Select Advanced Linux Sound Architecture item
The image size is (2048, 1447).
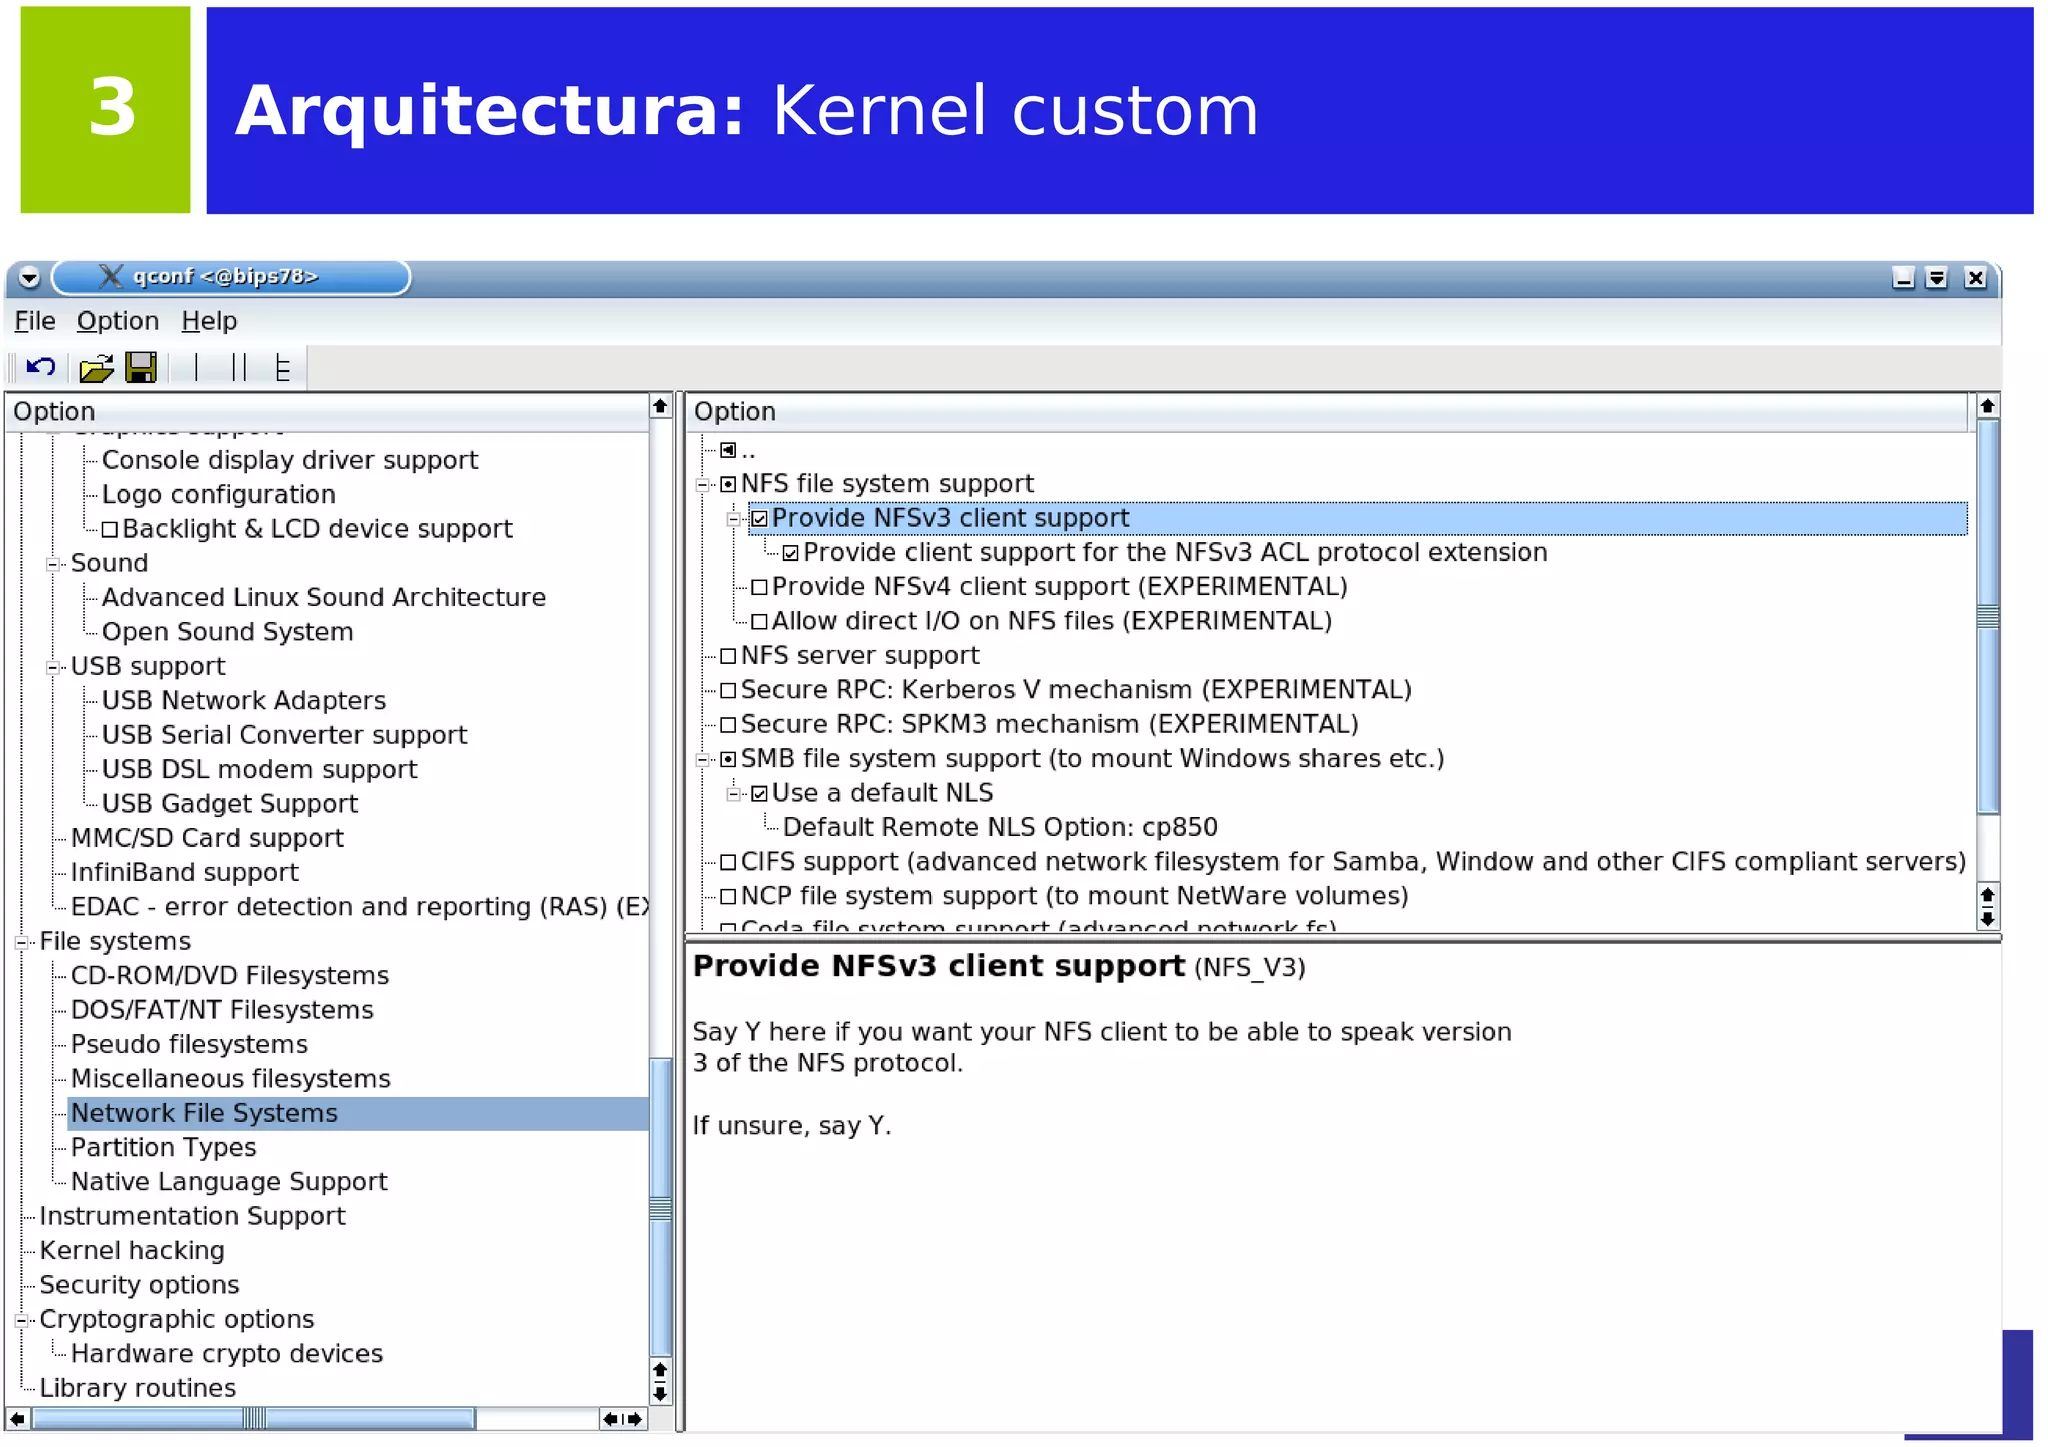click(x=324, y=598)
